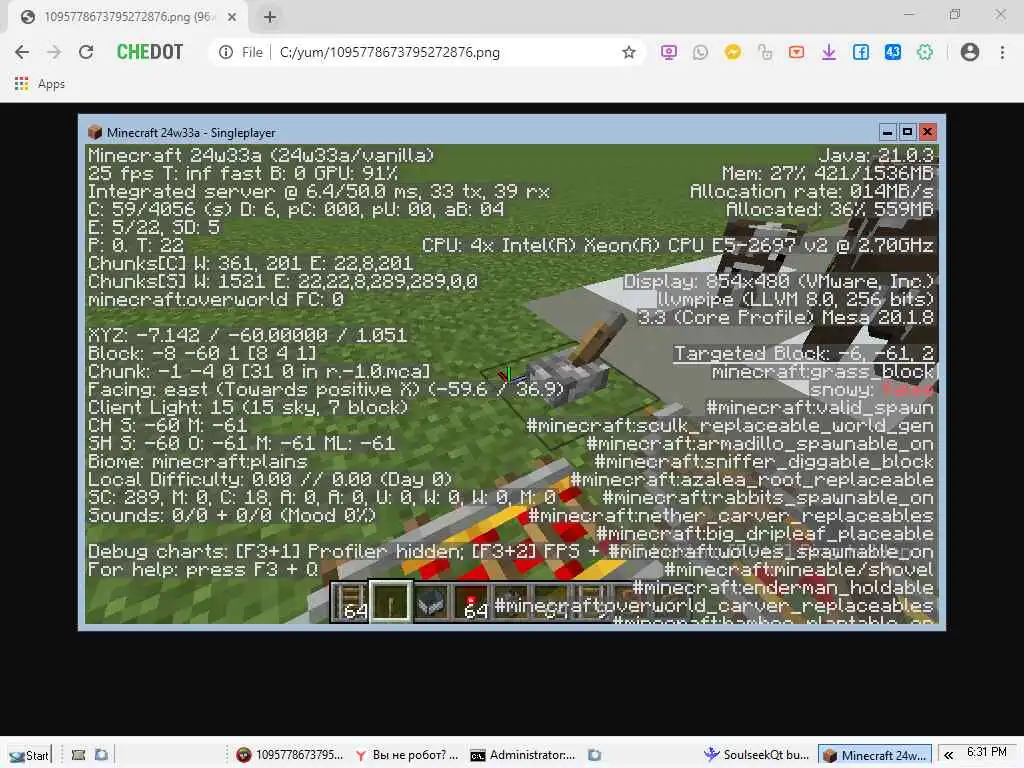Click the 'Client Light: 15' debug line
The height and width of the screenshot is (768, 1024).
[248, 408]
